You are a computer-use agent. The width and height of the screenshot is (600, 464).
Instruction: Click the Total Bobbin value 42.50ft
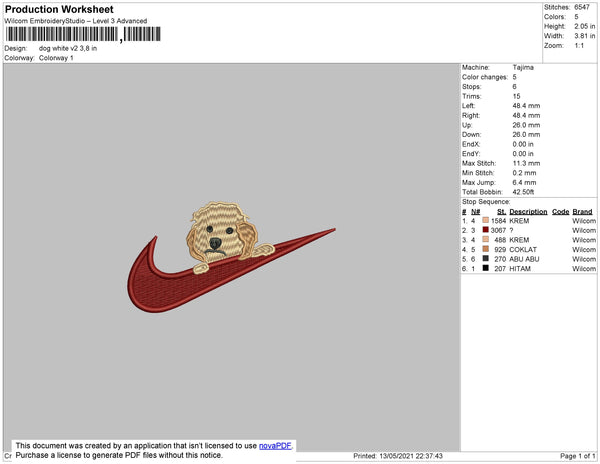[523, 192]
